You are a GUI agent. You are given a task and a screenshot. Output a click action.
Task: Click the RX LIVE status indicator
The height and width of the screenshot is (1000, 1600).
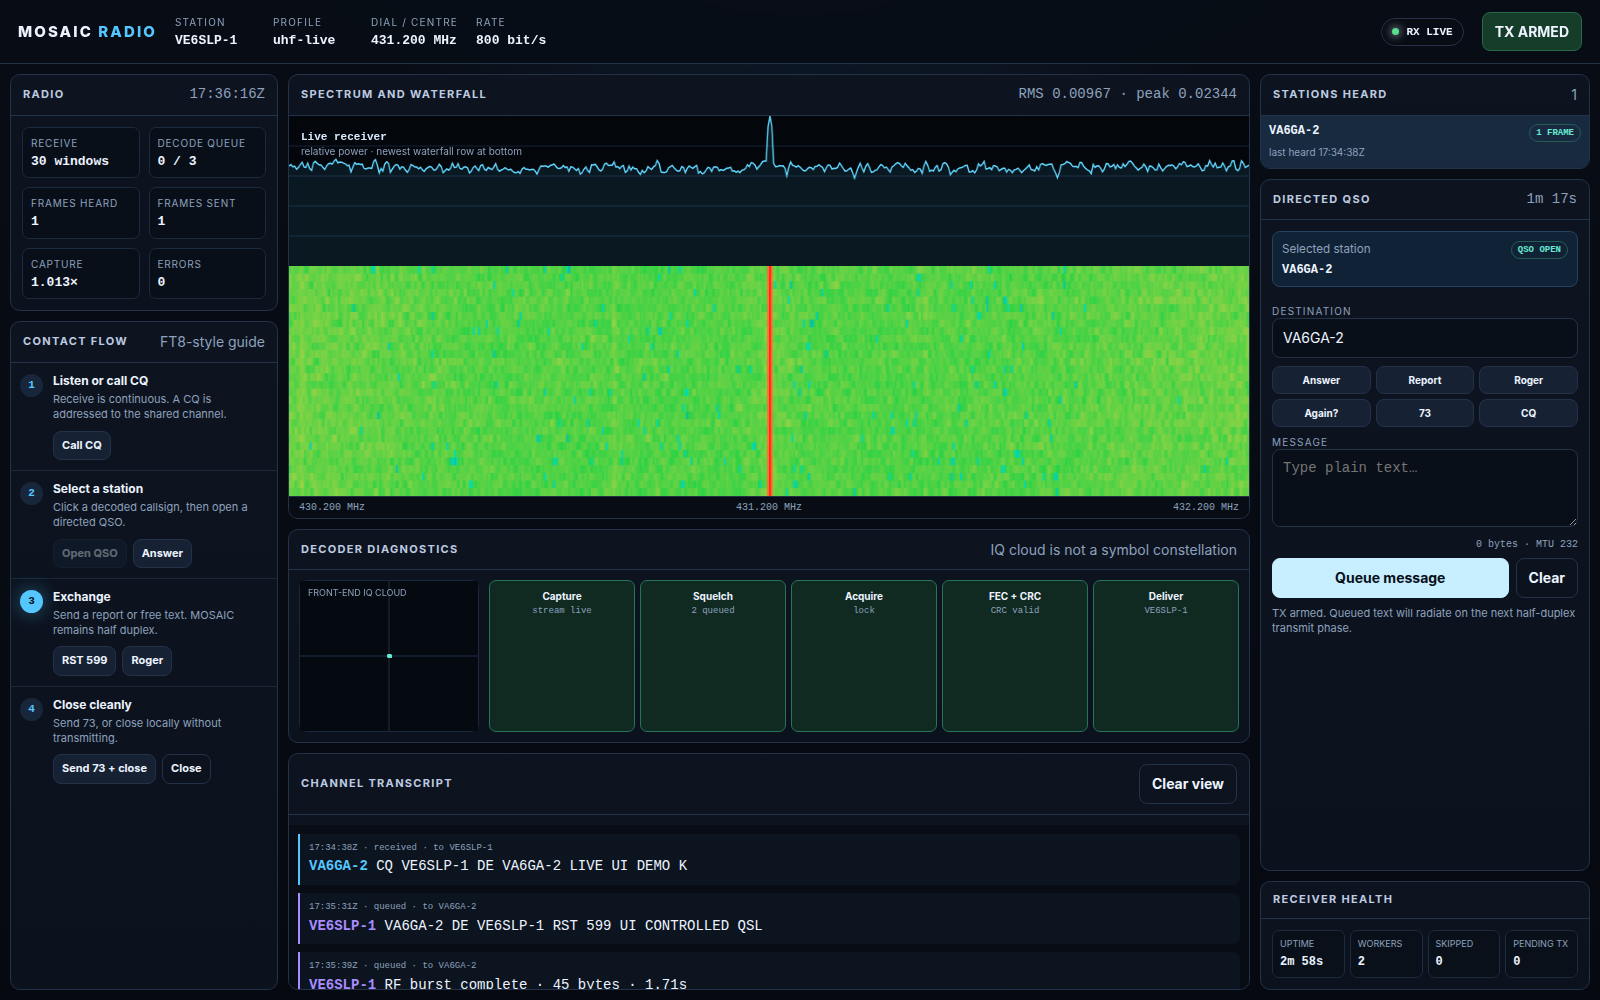(1422, 32)
